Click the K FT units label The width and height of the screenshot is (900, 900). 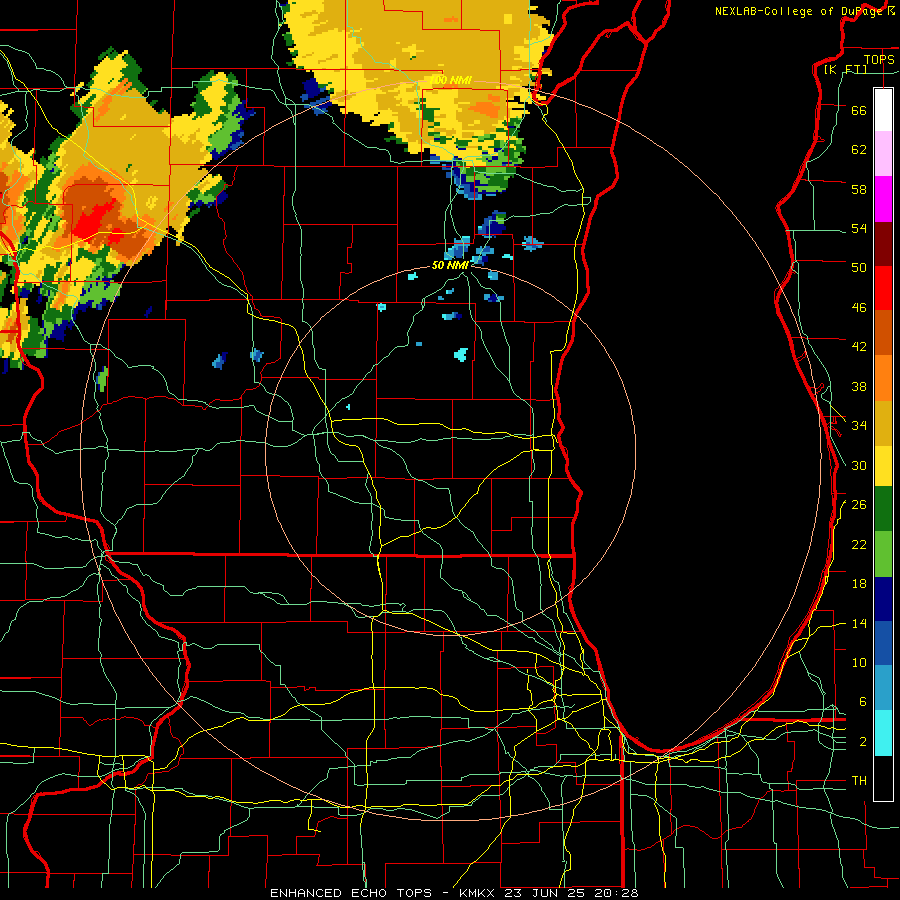(x=845, y=70)
